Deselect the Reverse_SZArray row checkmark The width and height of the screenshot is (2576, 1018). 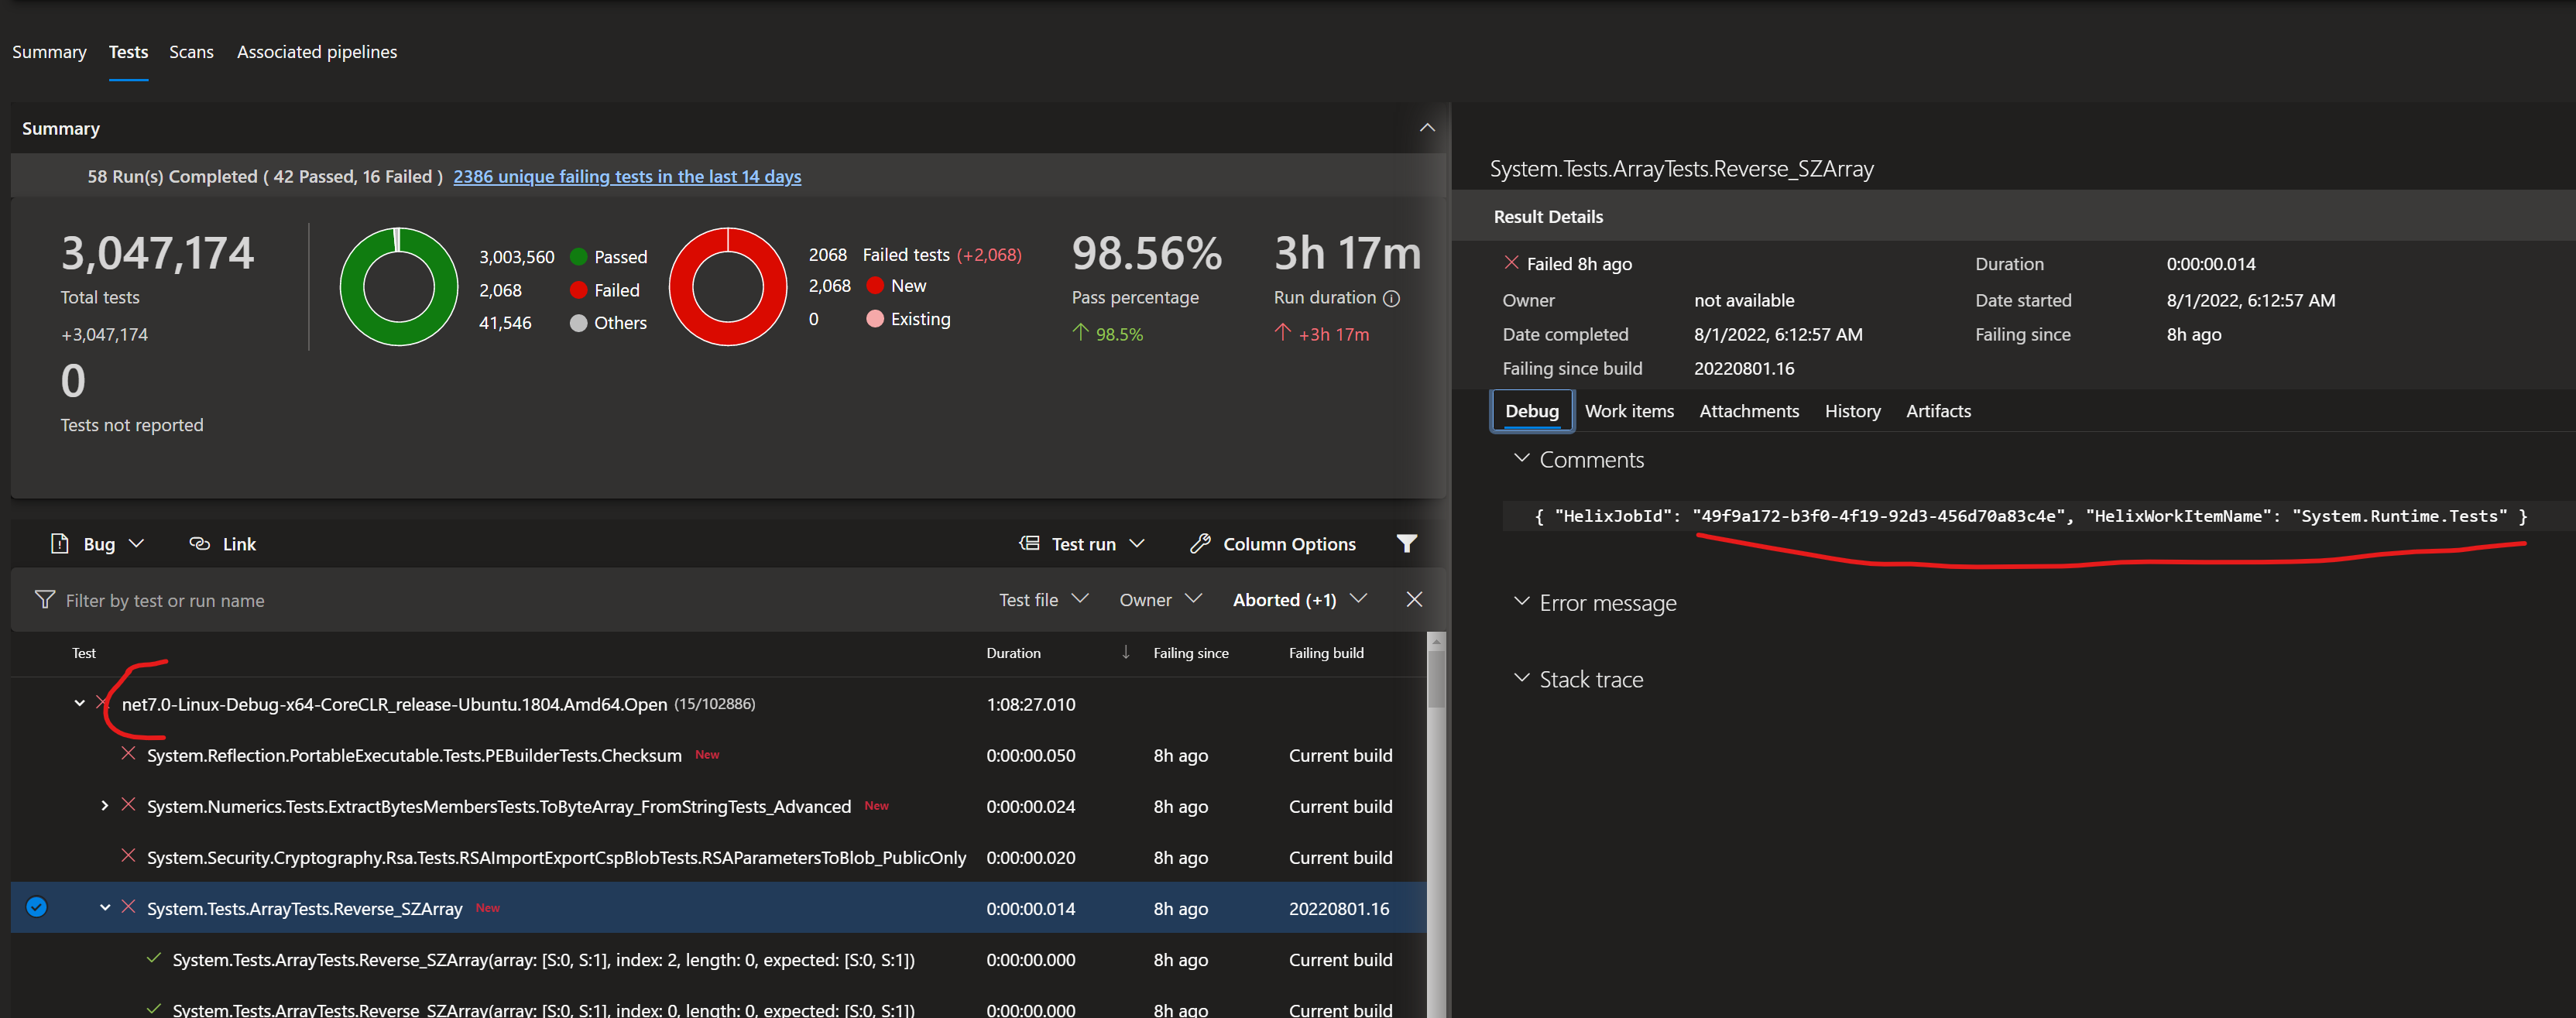[37, 907]
